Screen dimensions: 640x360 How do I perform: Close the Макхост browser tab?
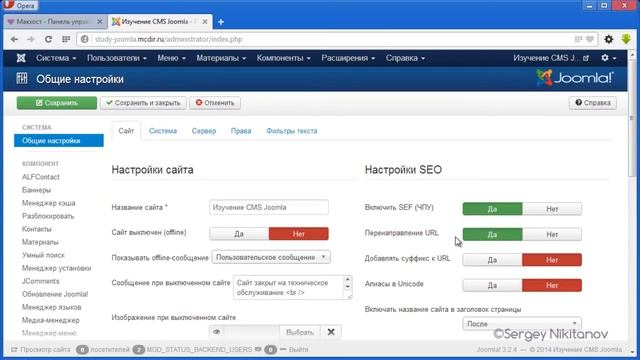[x=100, y=22]
